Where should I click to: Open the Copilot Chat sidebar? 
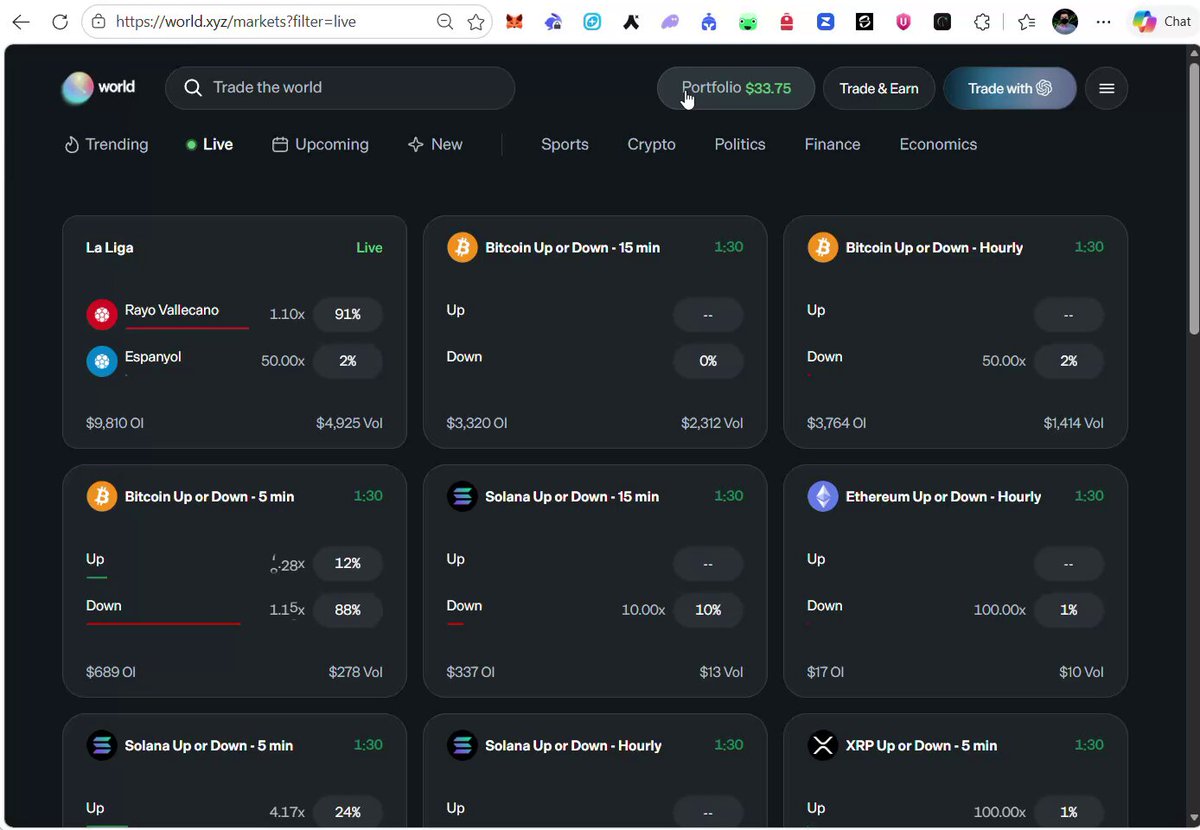click(x=1162, y=21)
